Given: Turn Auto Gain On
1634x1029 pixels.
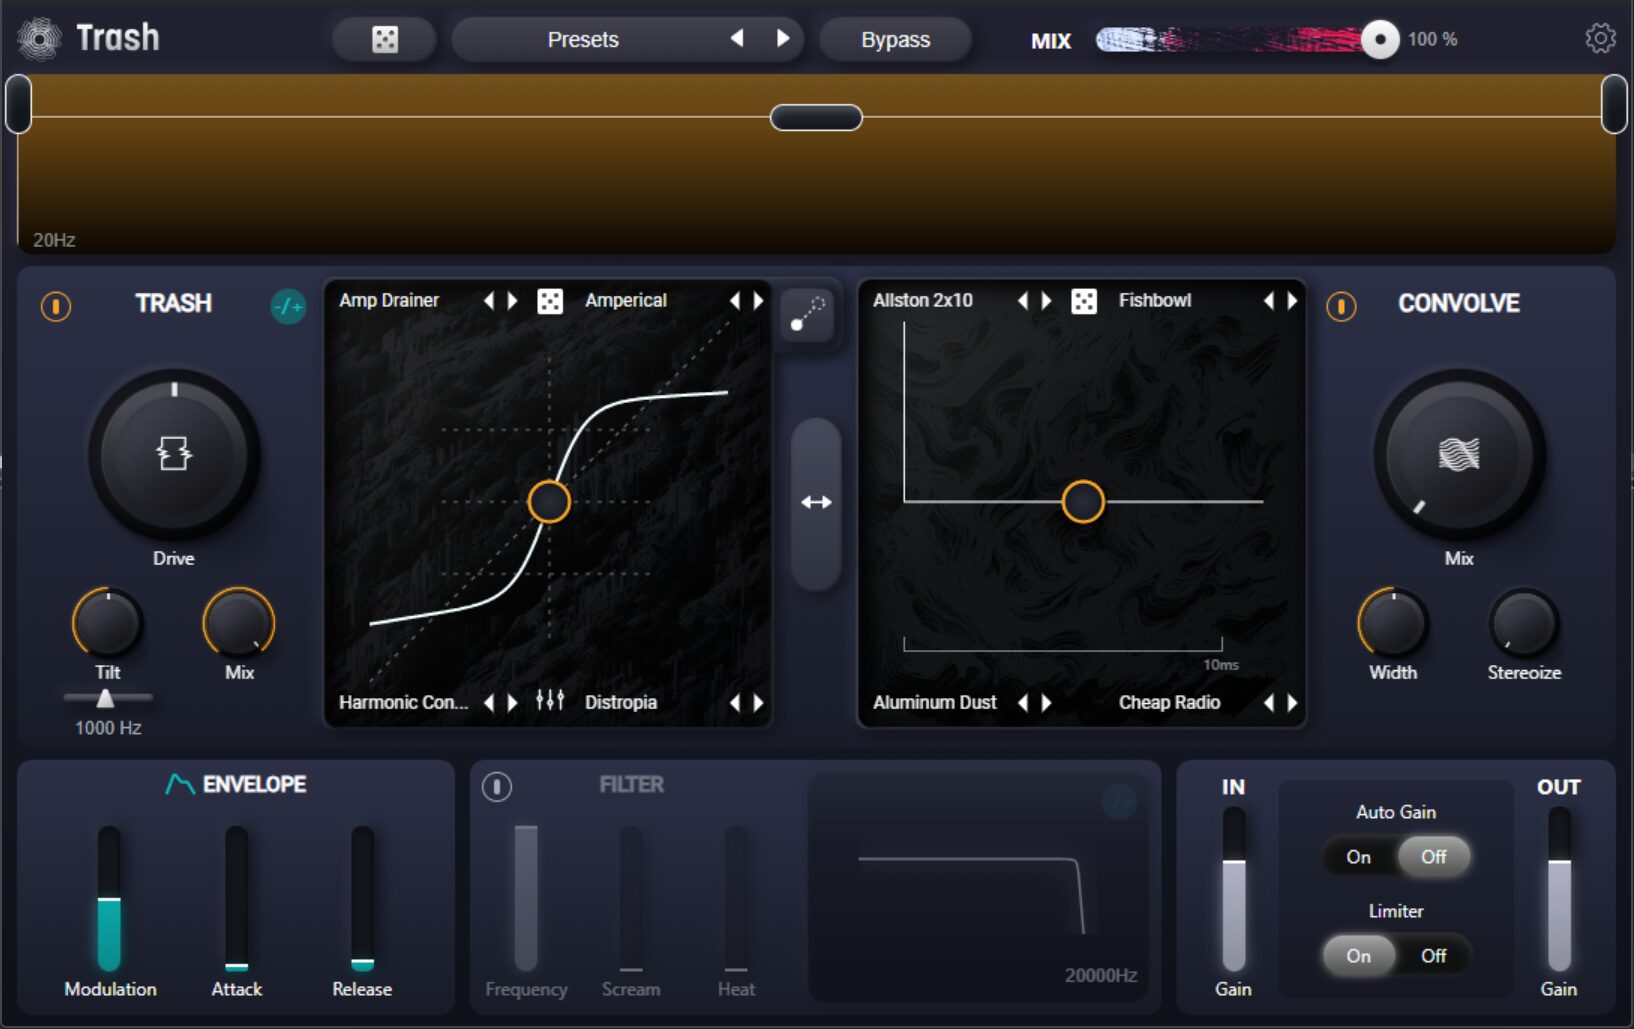Looking at the screenshot, I should point(1358,857).
